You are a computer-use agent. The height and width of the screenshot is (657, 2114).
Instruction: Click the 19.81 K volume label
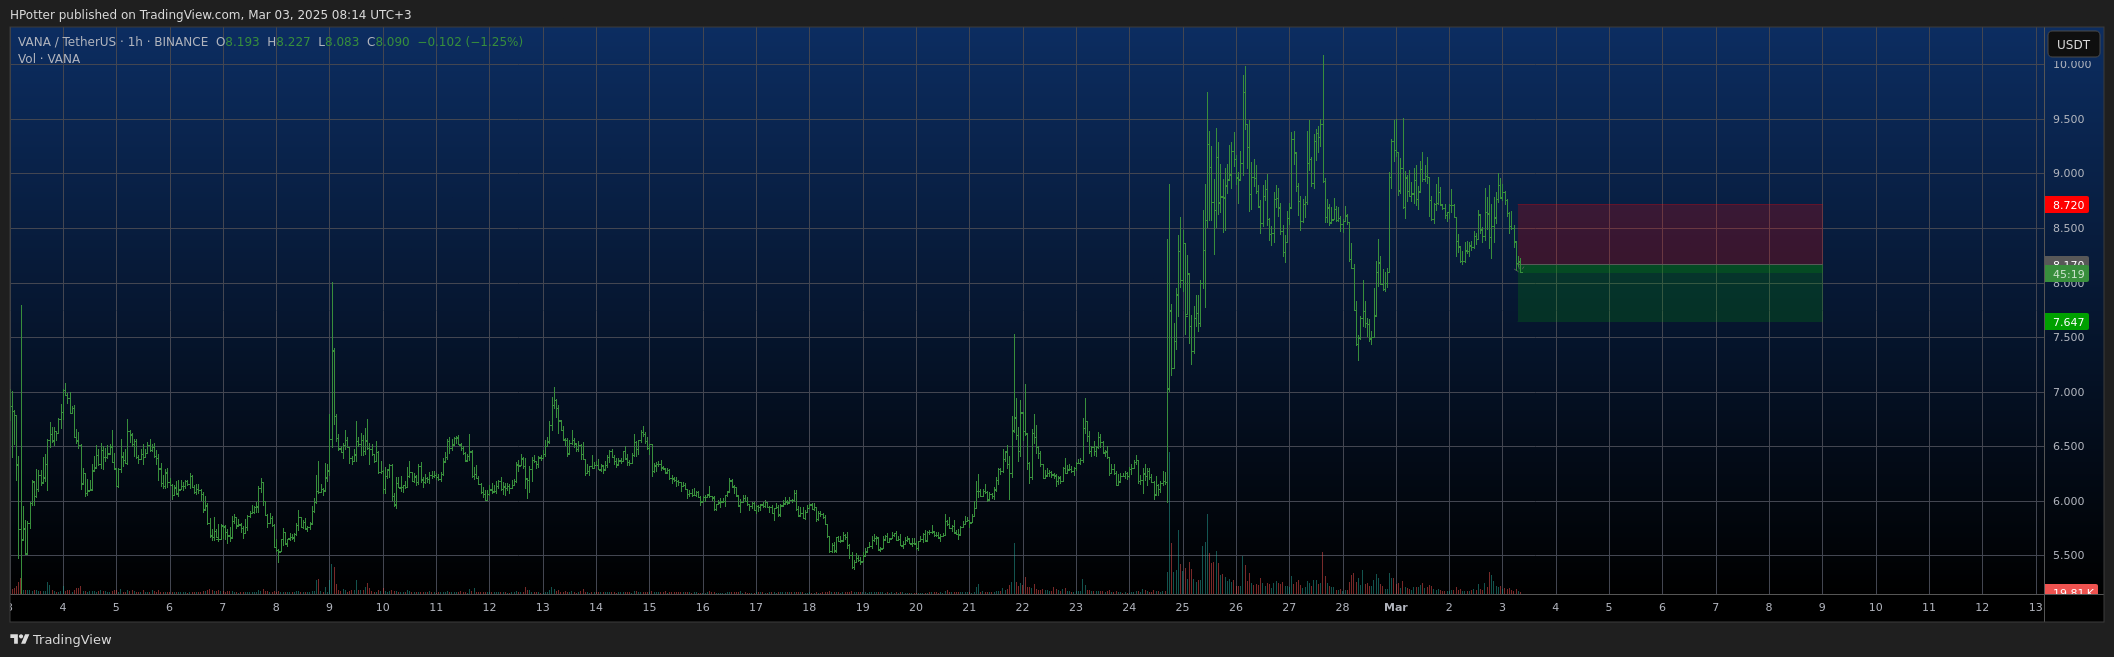point(2071,592)
